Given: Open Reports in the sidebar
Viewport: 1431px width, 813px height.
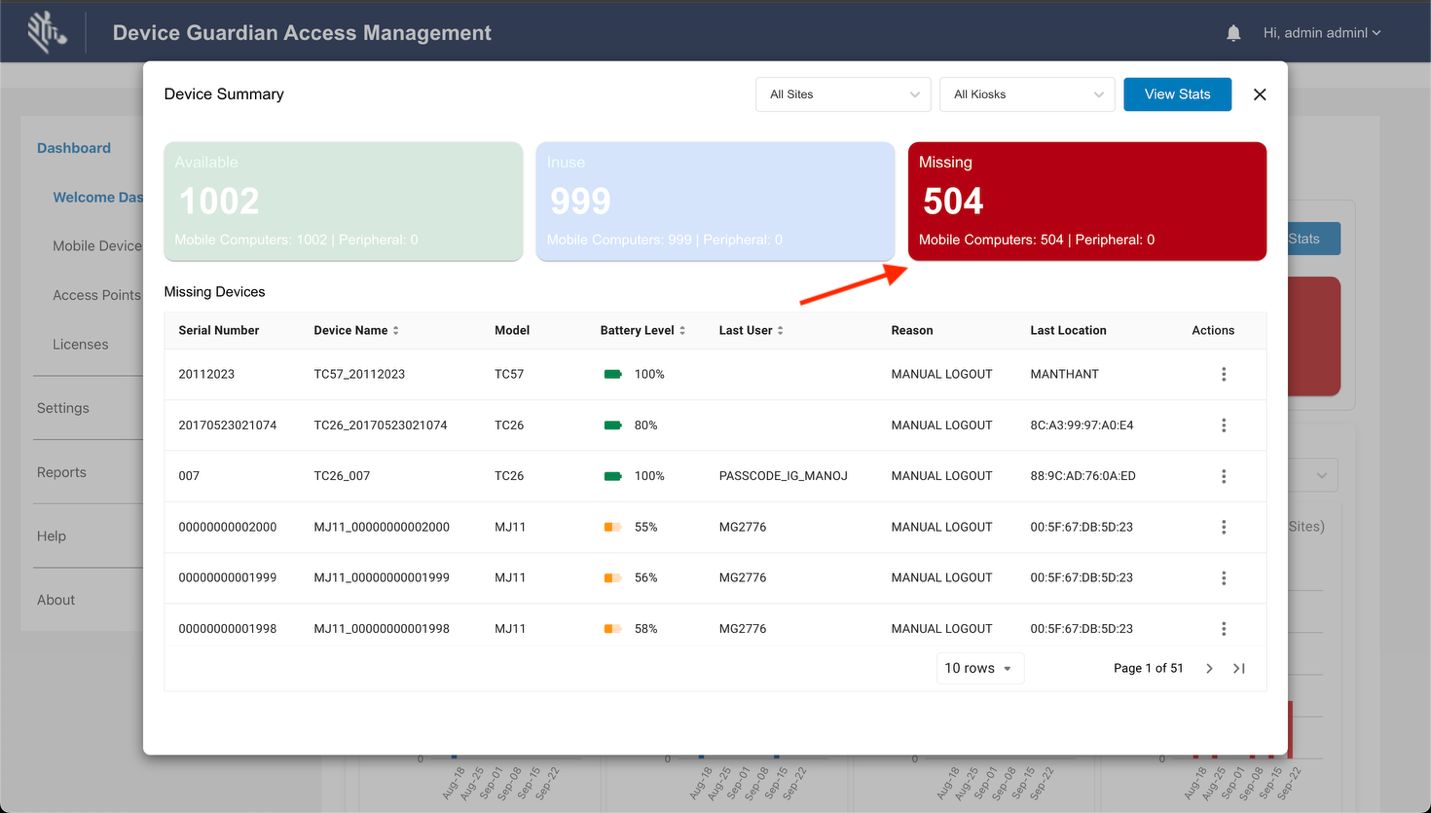Looking at the screenshot, I should (62, 472).
